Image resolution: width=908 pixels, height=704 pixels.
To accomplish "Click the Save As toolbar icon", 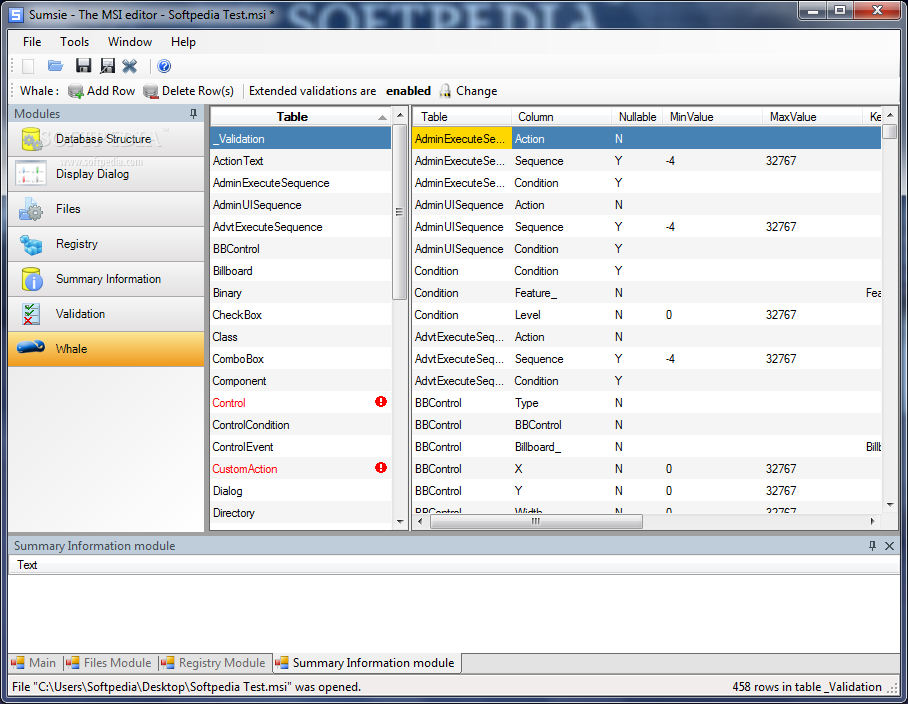I will point(107,66).
